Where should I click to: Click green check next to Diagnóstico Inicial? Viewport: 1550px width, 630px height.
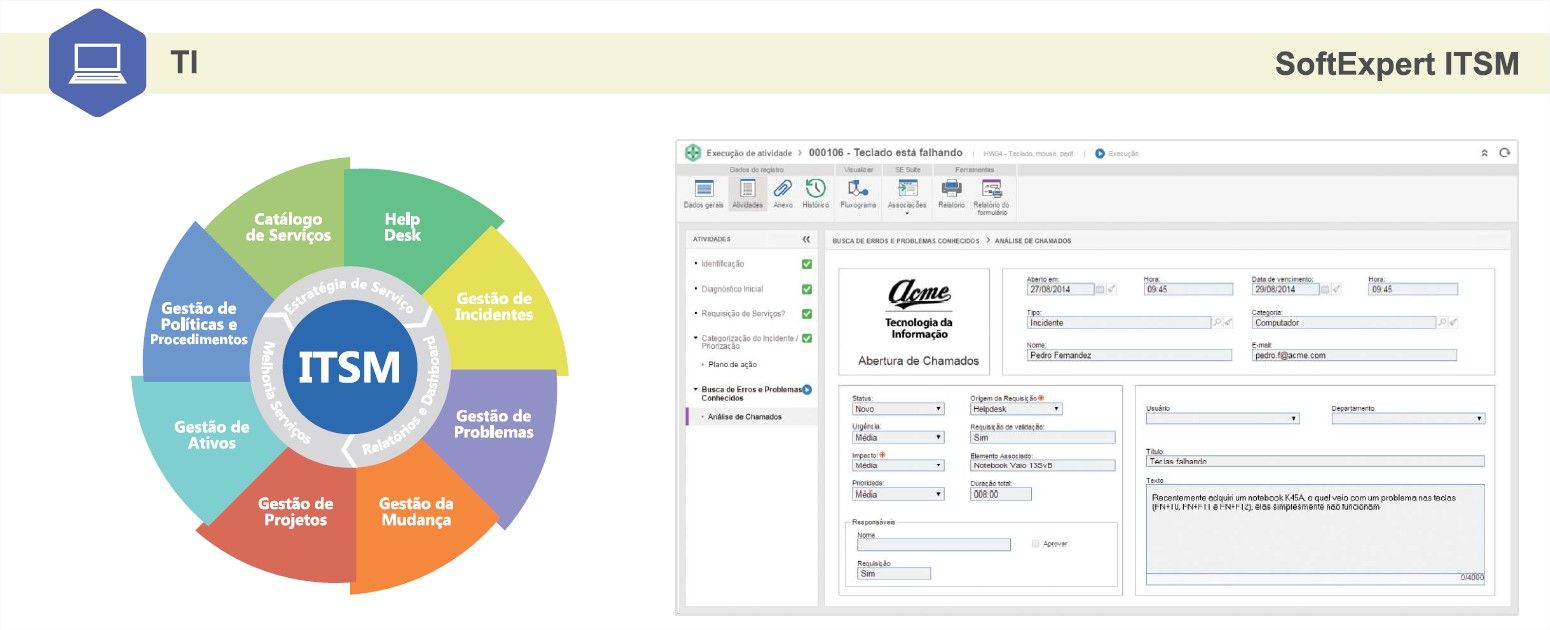[x=807, y=289]
